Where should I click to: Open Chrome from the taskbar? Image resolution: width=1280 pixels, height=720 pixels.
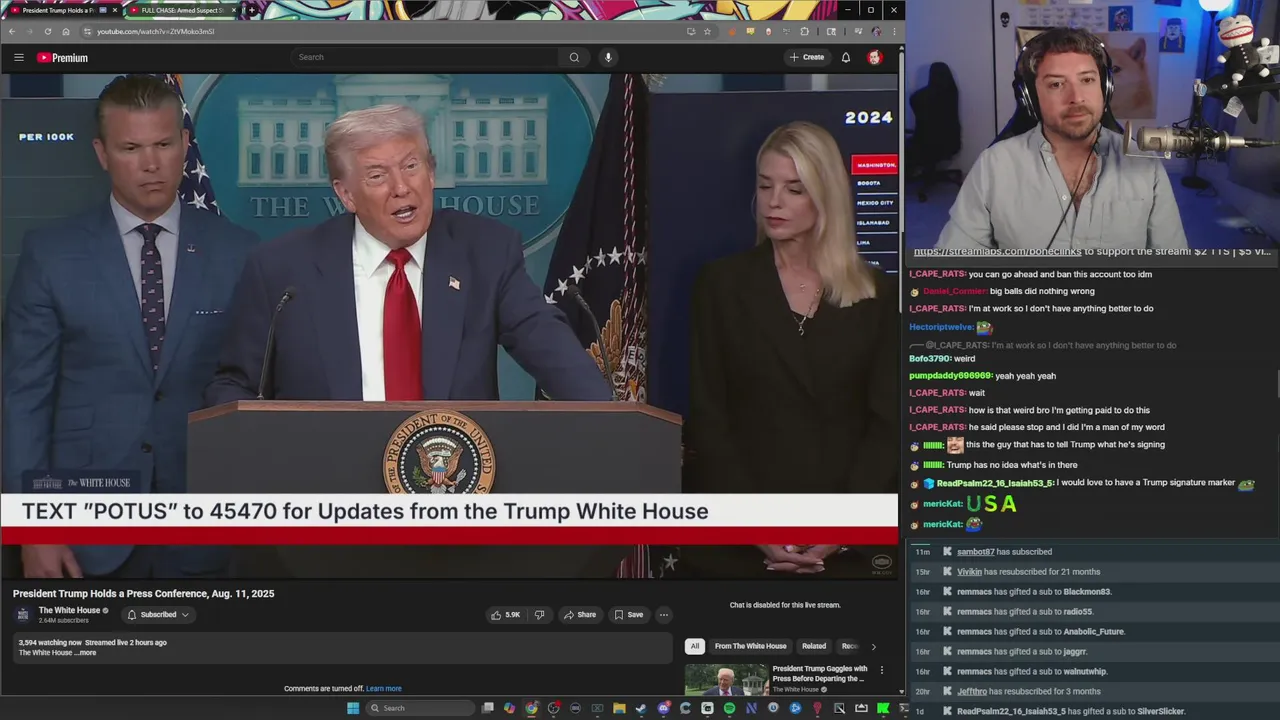[x=531, y=708]
